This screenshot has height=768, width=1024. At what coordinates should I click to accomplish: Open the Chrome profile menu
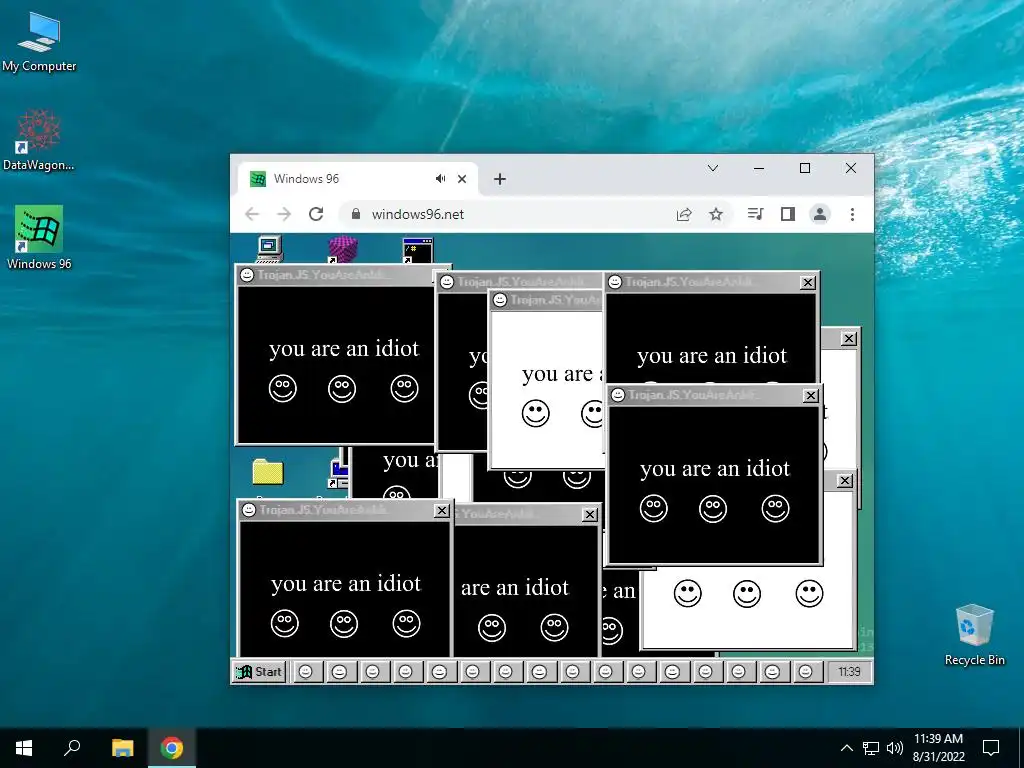[820, 214]
